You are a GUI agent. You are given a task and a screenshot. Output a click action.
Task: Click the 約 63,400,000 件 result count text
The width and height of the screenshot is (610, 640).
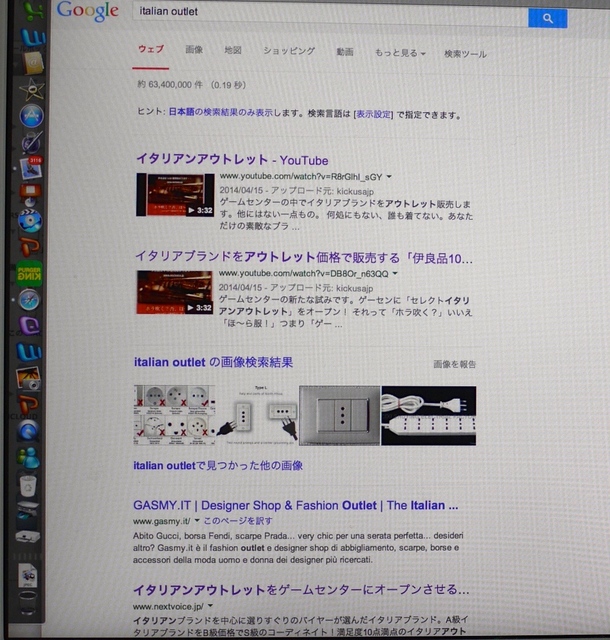coord(170,84)
